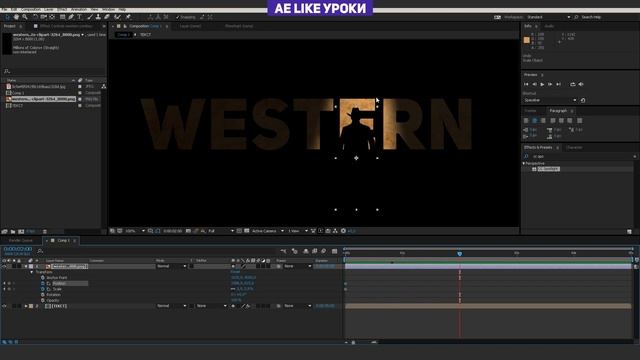Open the Composition menu
Screen dimensions: 640x360
(31, 9)
